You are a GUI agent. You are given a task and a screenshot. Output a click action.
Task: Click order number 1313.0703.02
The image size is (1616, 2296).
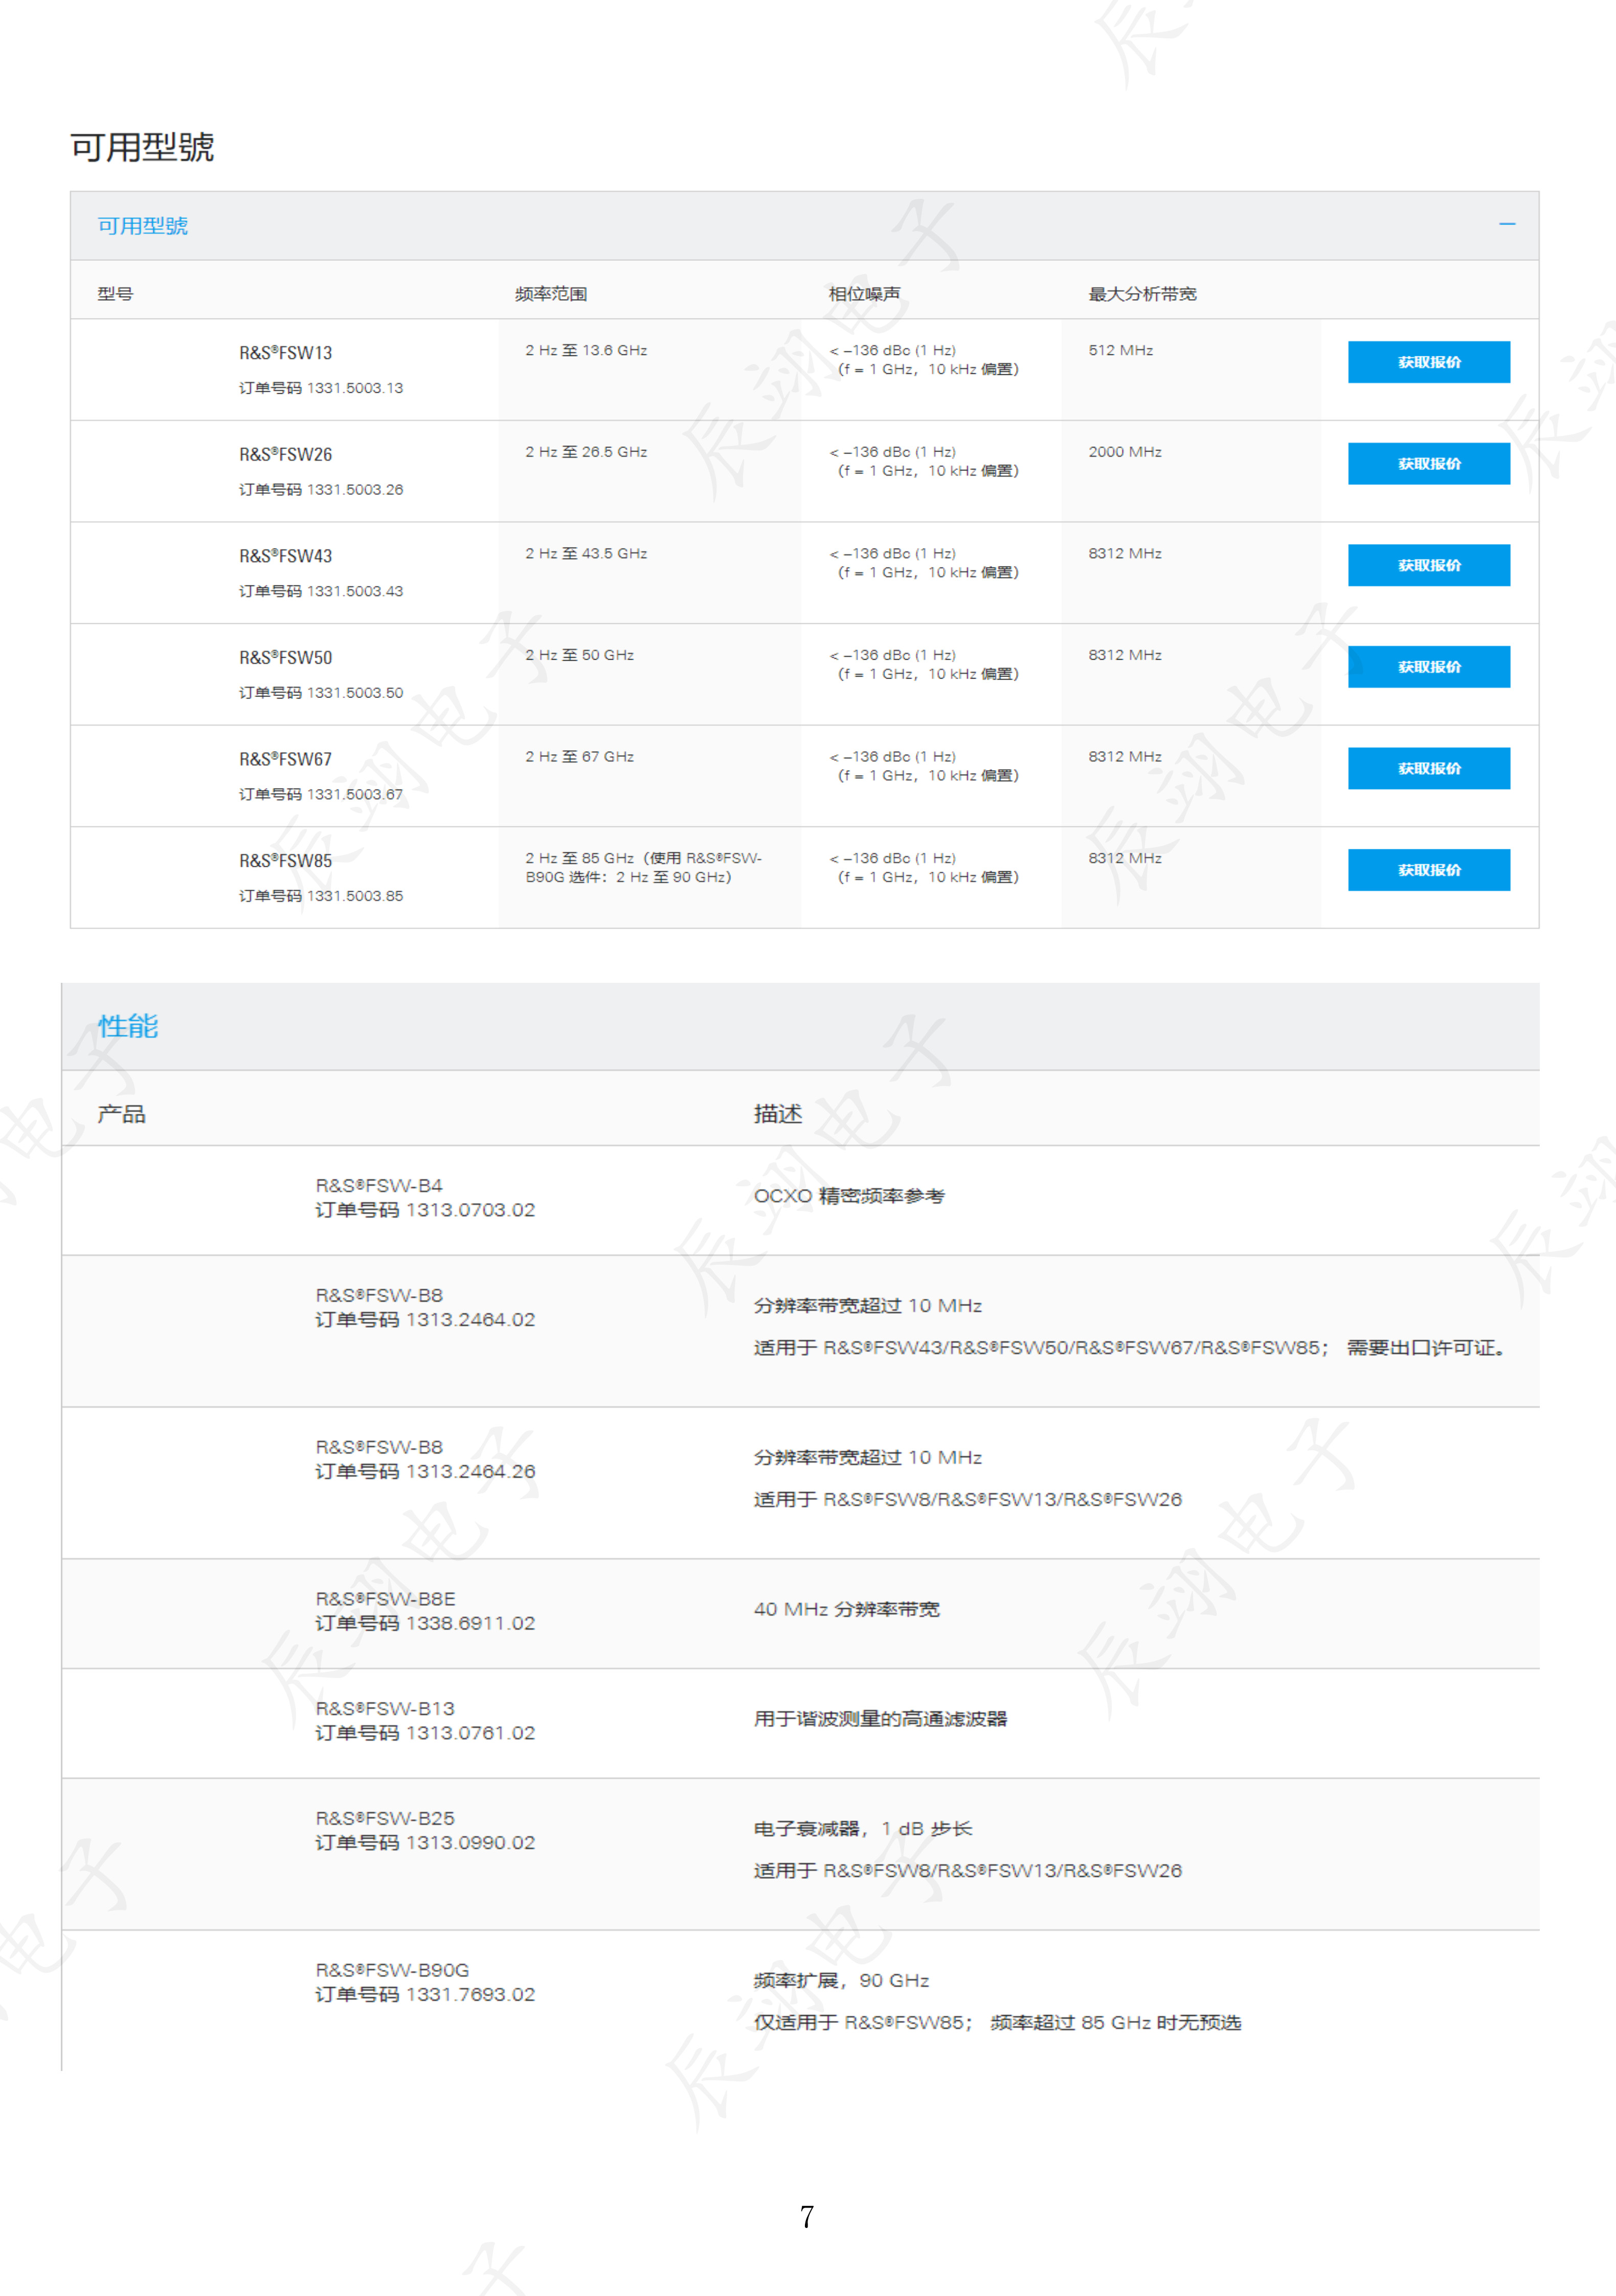470,1210
